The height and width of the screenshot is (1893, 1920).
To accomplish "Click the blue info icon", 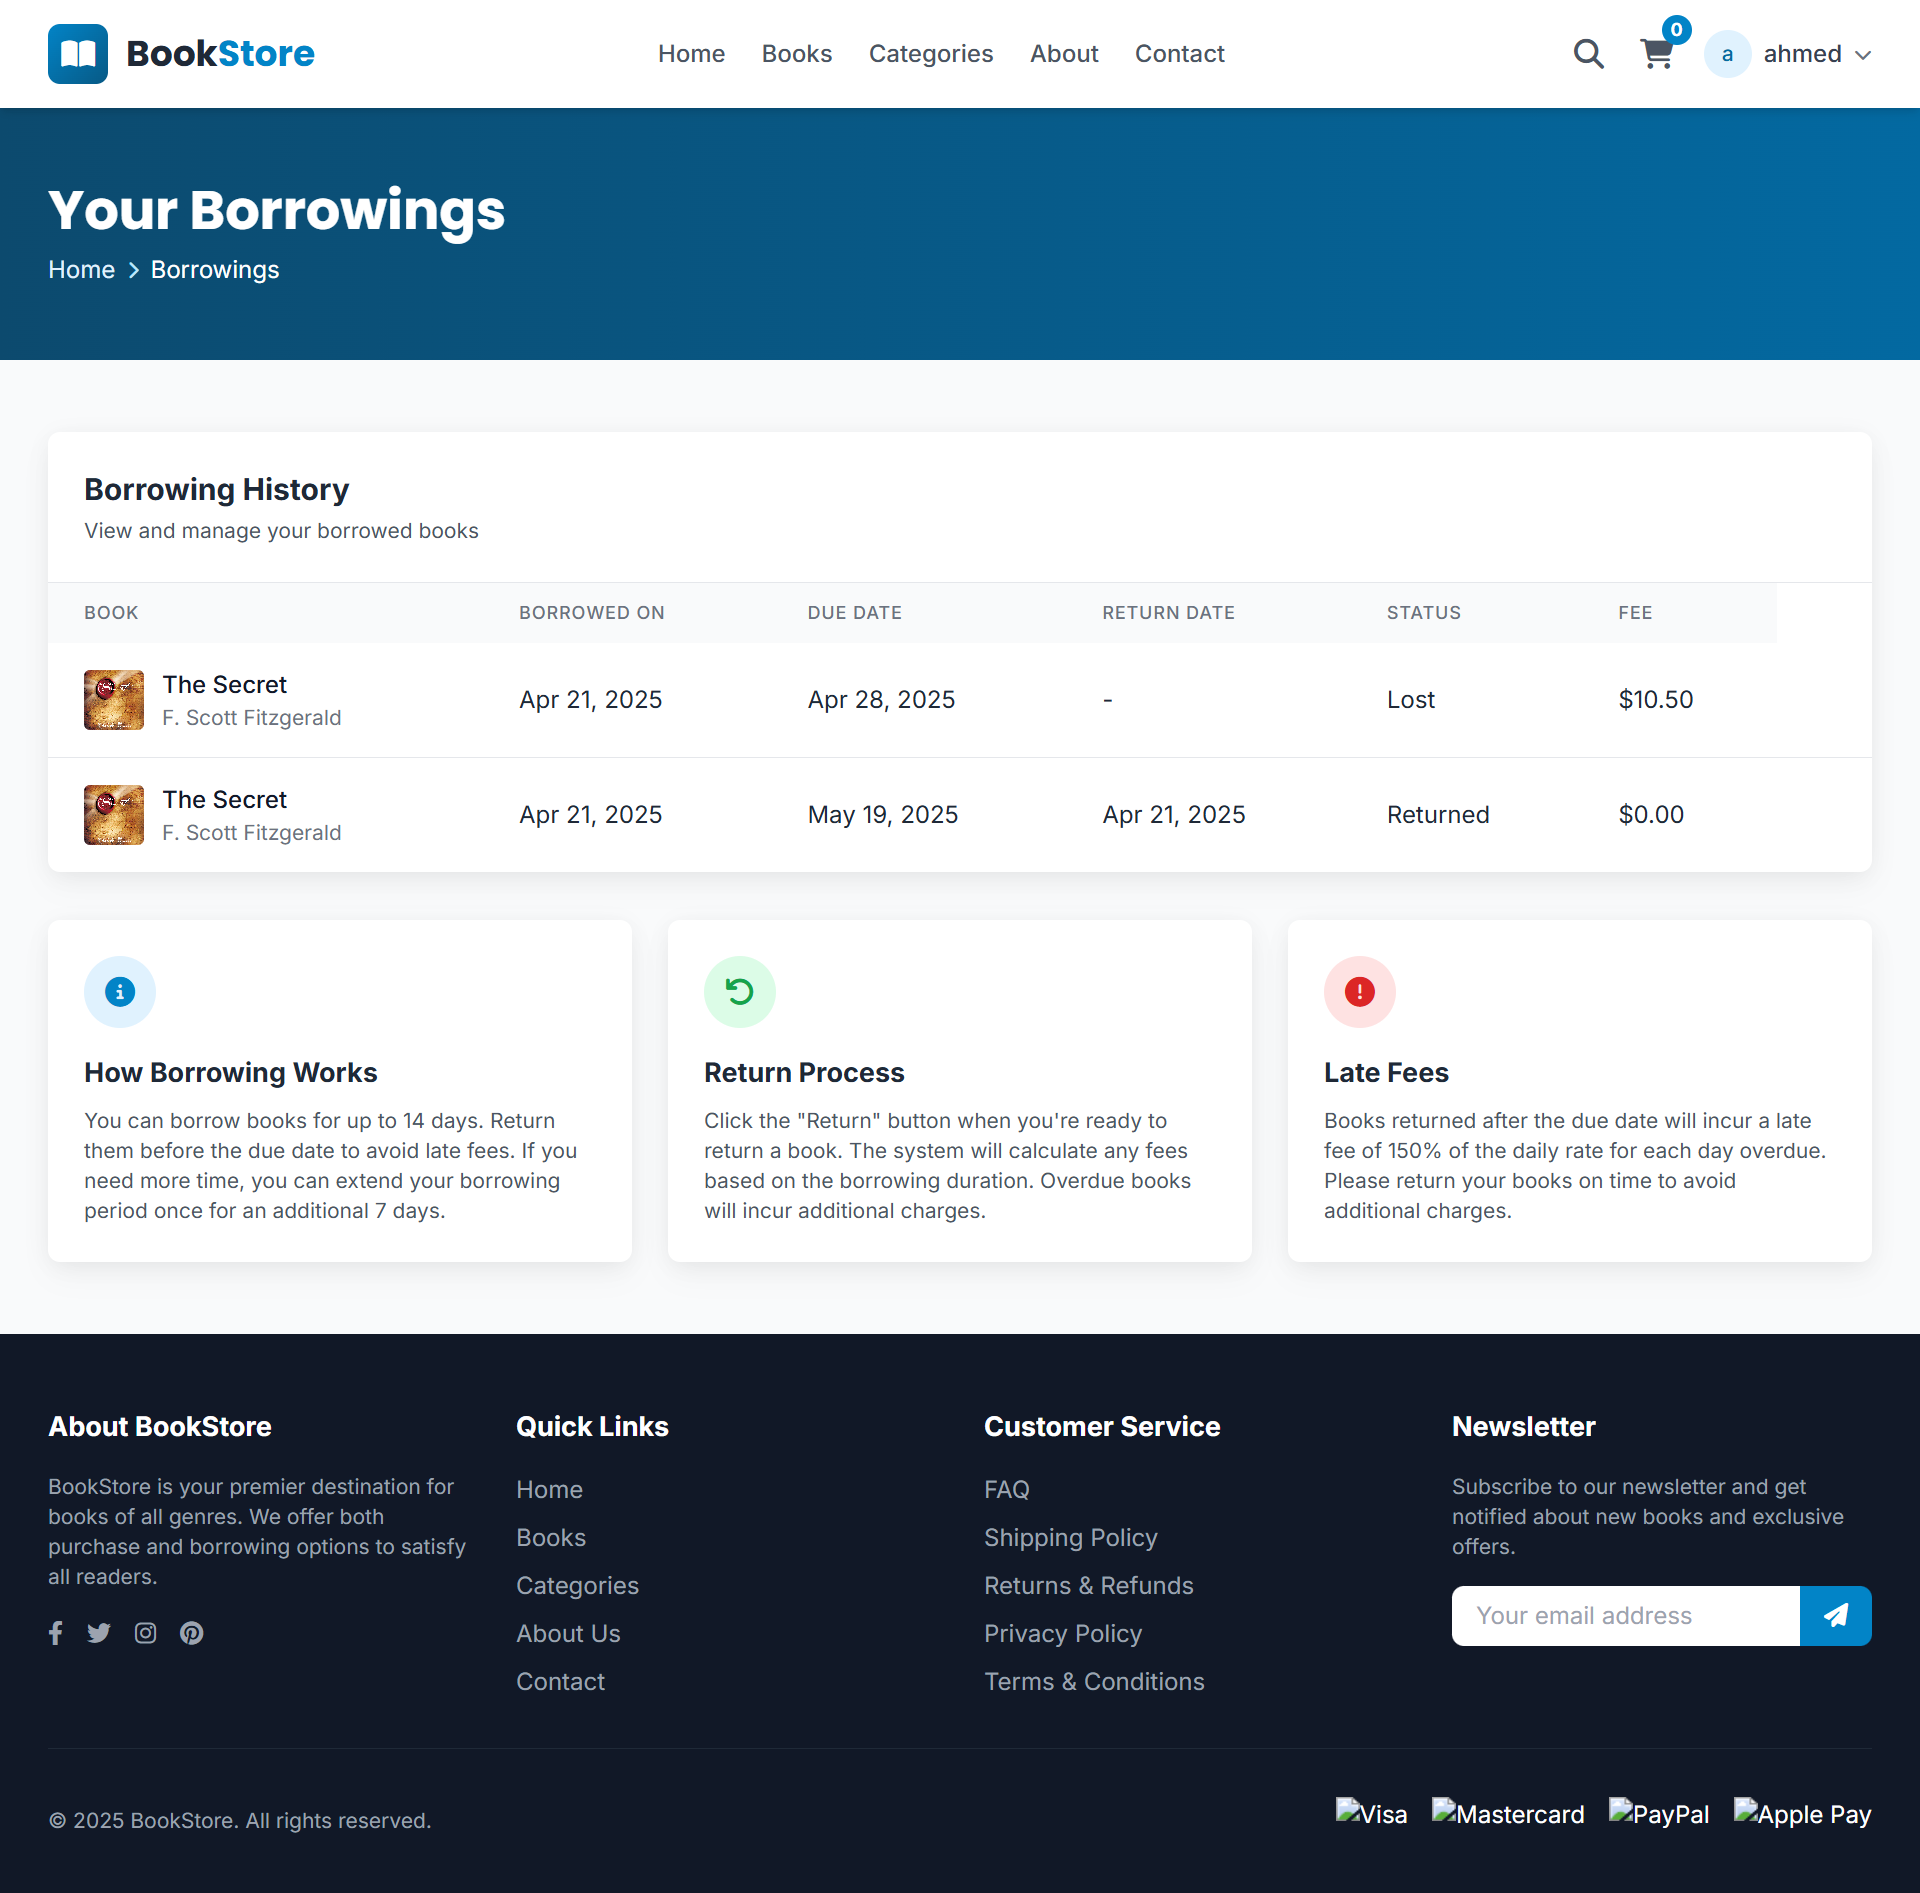I will (120, 992).
